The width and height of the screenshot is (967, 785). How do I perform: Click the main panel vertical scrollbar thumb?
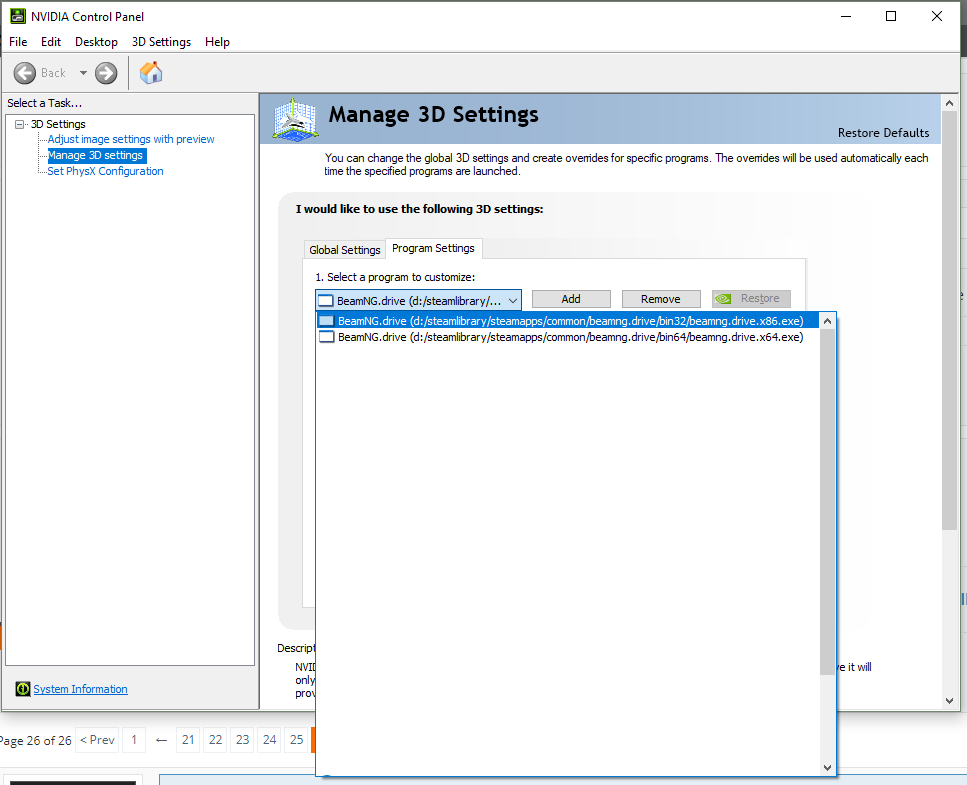949,320
